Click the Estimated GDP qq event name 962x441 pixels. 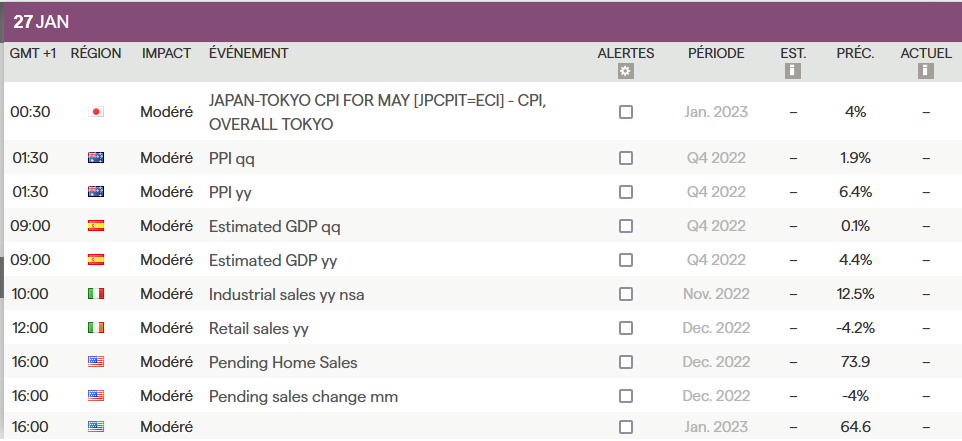pyautogui.click(x=275, y=226)
